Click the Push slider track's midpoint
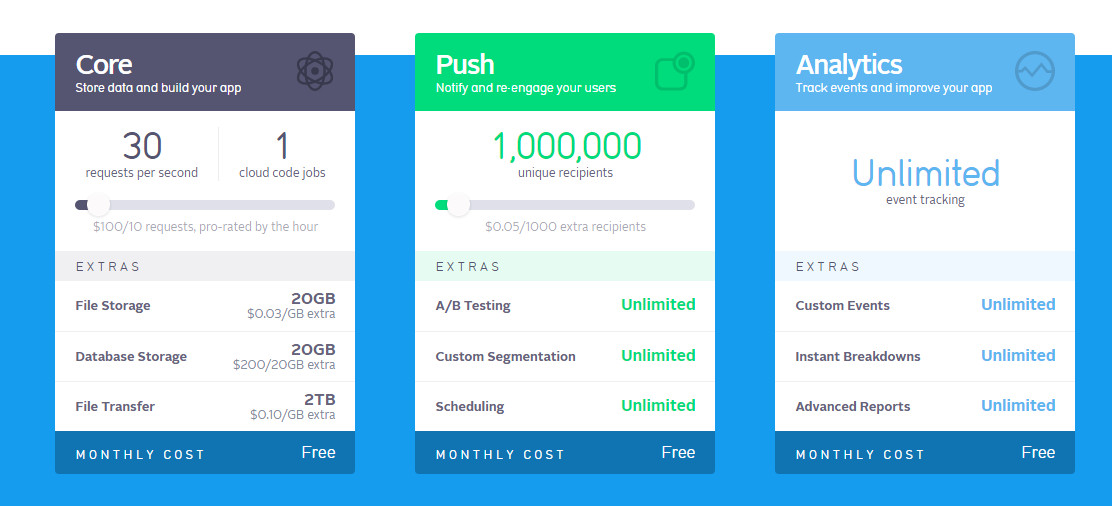The width and height of the screenshot is (1112, 506). [565, 205]
